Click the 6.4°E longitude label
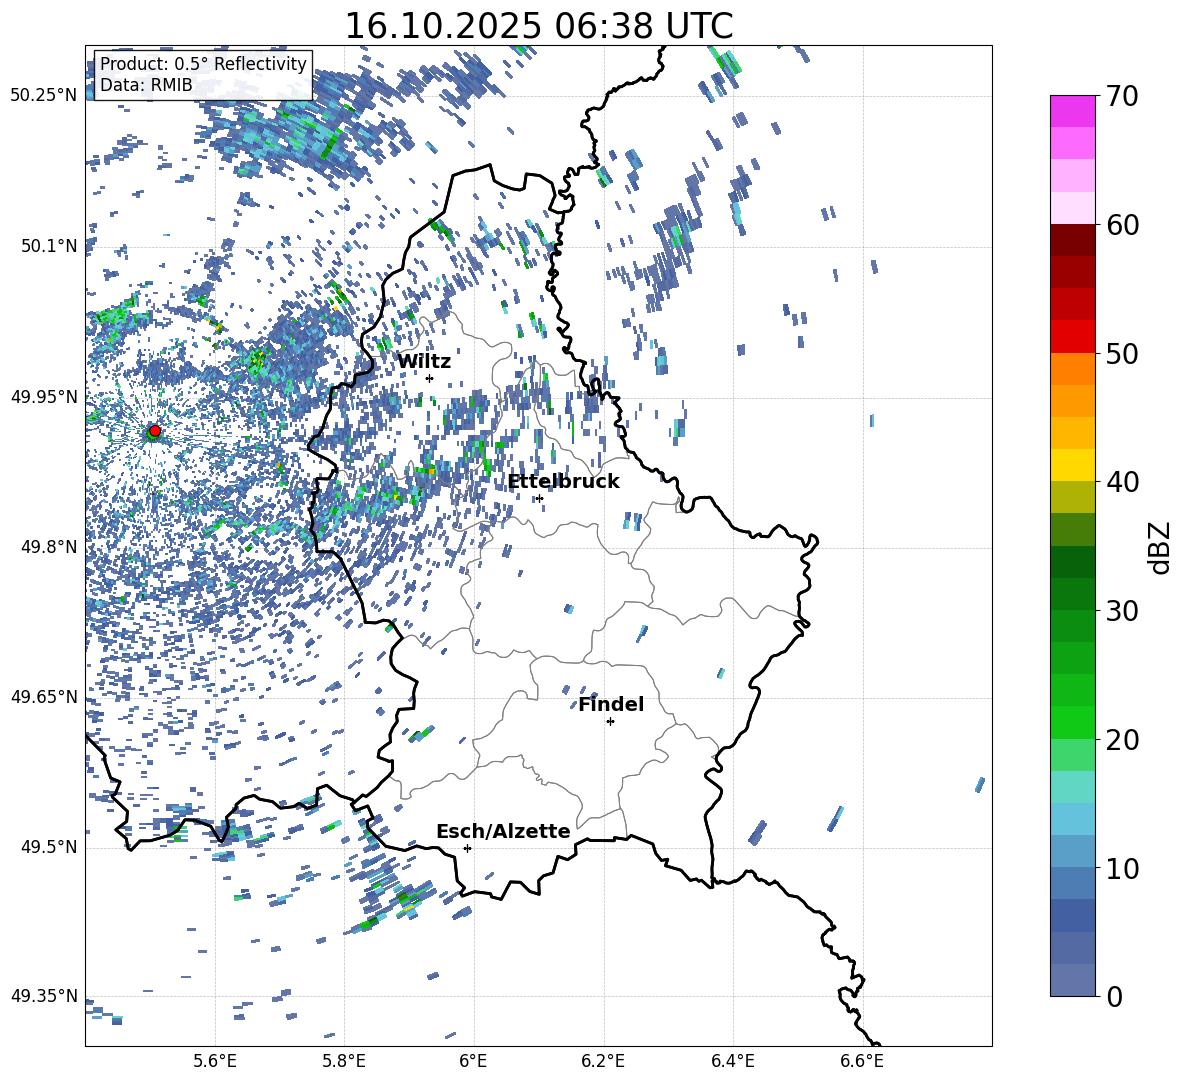This screenshot has height=1081, width=1184. [732, 1061]
